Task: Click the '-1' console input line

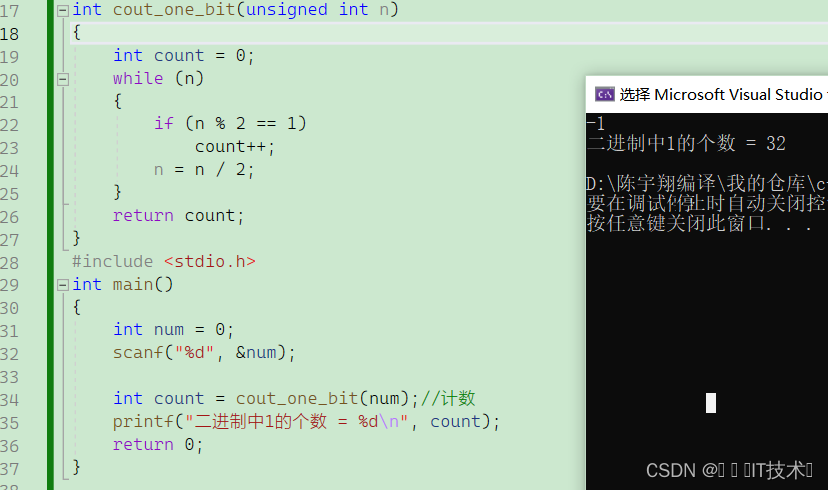Action: (x=596, y=124)
